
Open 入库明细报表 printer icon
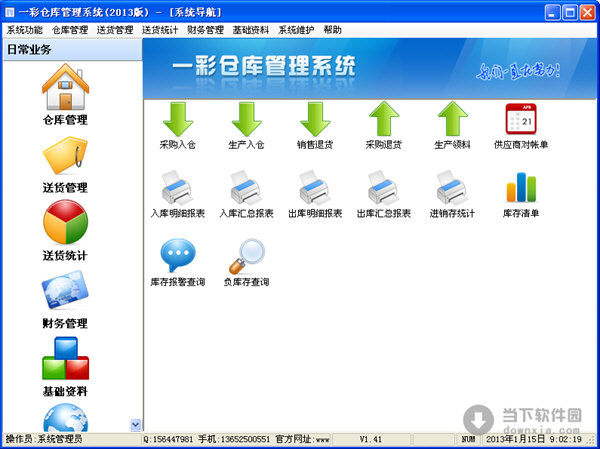[x=178, y=188]
